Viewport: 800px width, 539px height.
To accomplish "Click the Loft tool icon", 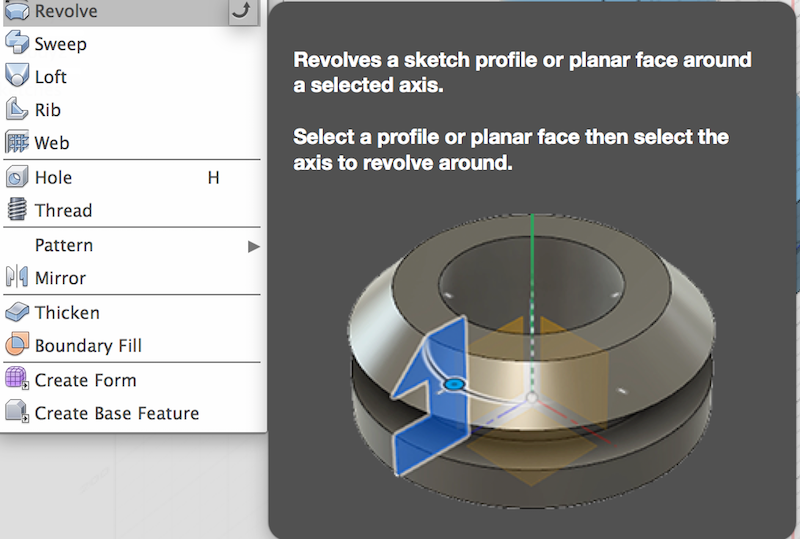I will click(x=17, y=76).
